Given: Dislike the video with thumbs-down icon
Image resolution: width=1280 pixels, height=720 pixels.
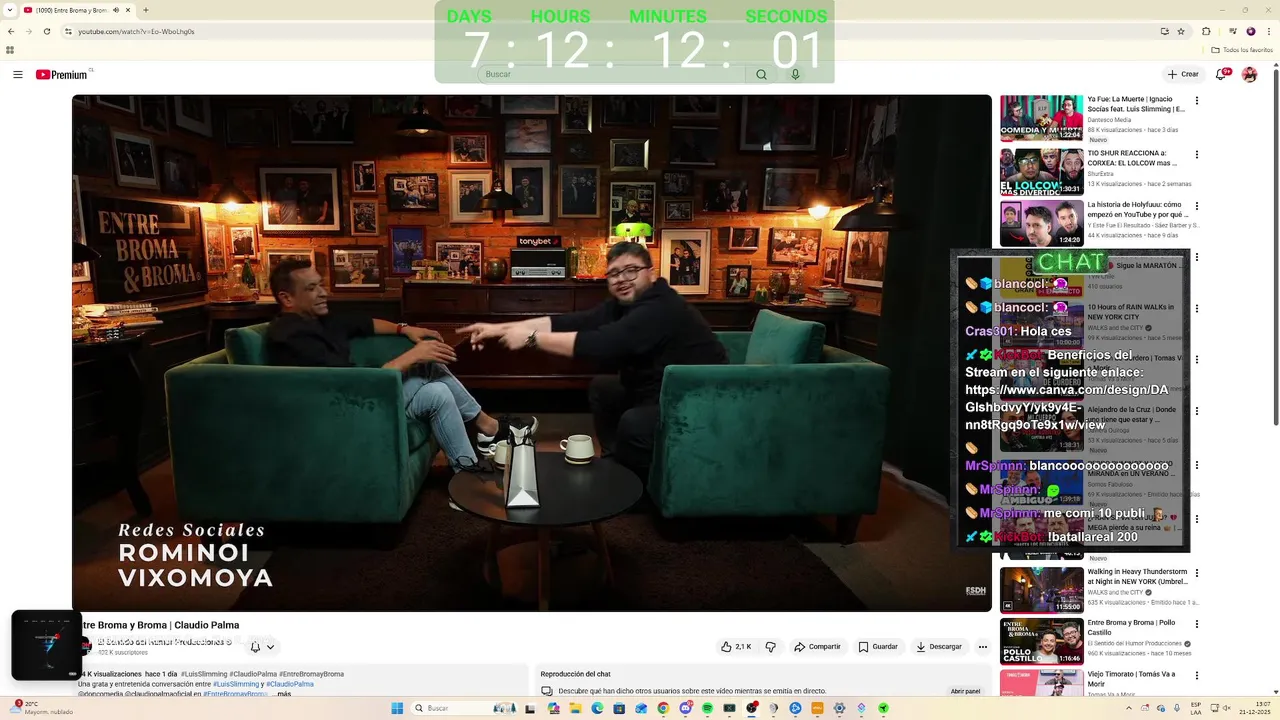Looking at the screenshot, I should pos(770,647).
